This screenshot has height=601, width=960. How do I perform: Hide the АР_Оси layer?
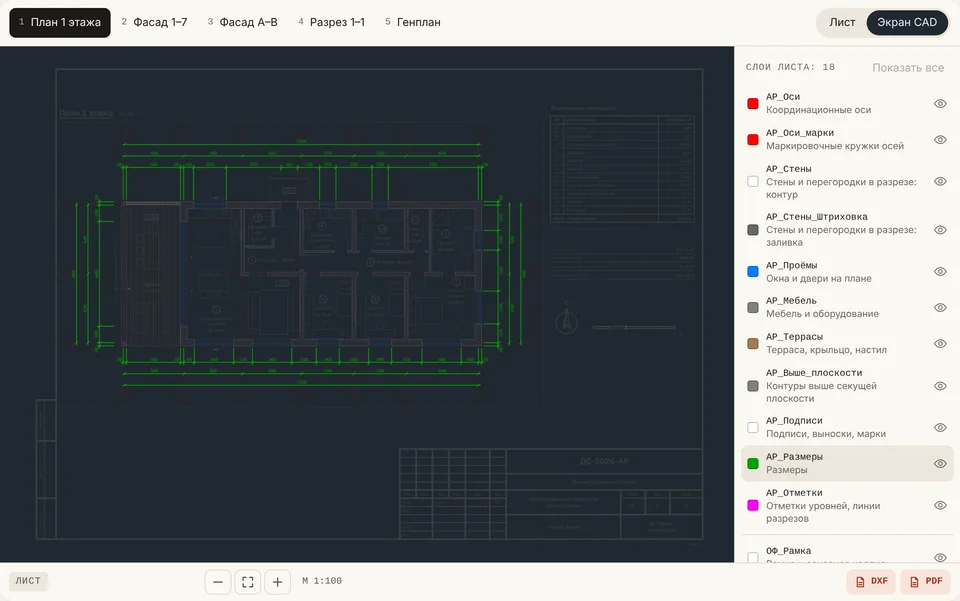tap(940, 103)
